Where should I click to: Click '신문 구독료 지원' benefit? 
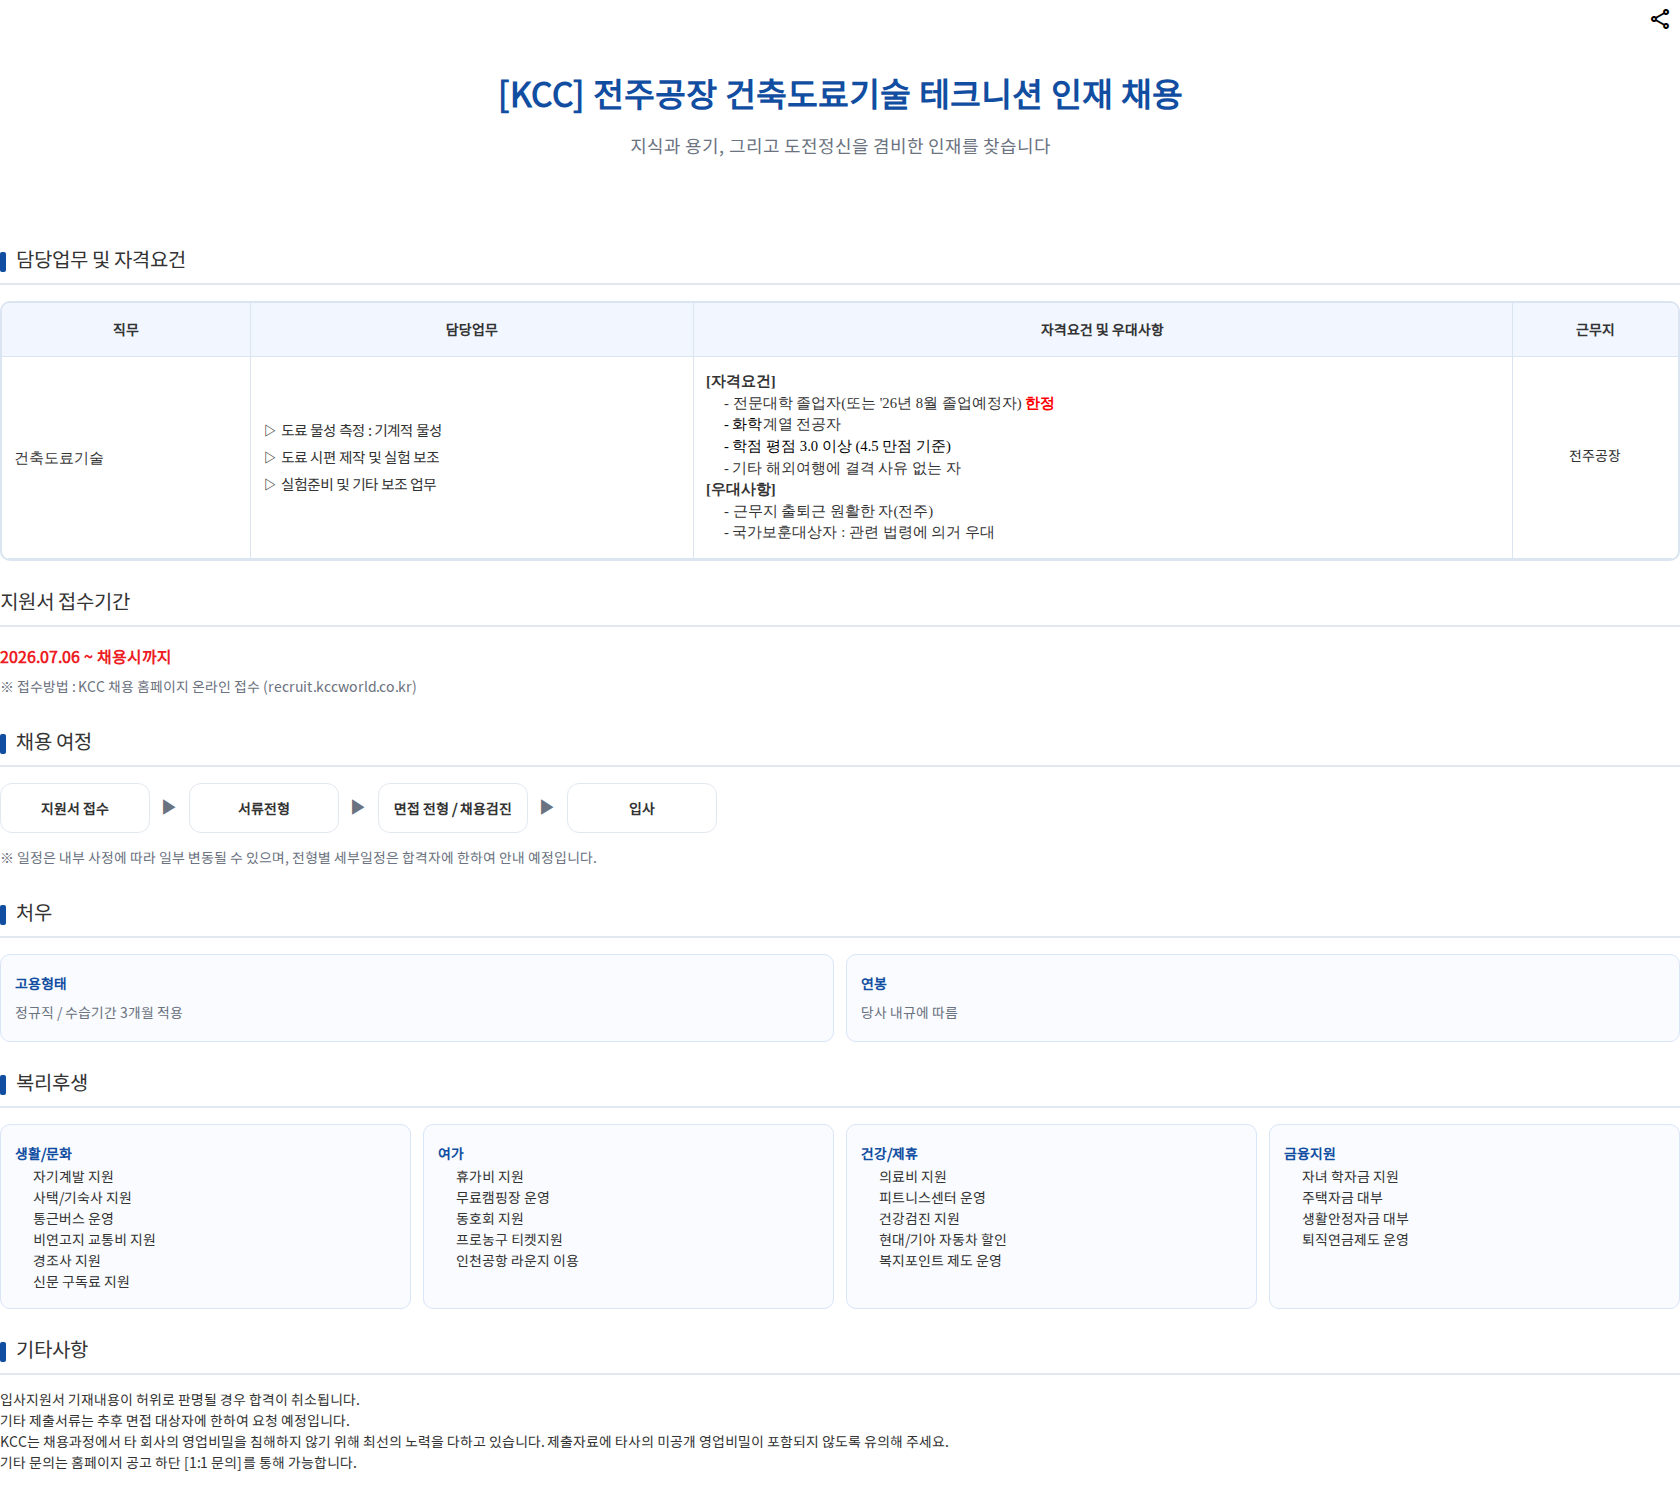point(81,1282)
